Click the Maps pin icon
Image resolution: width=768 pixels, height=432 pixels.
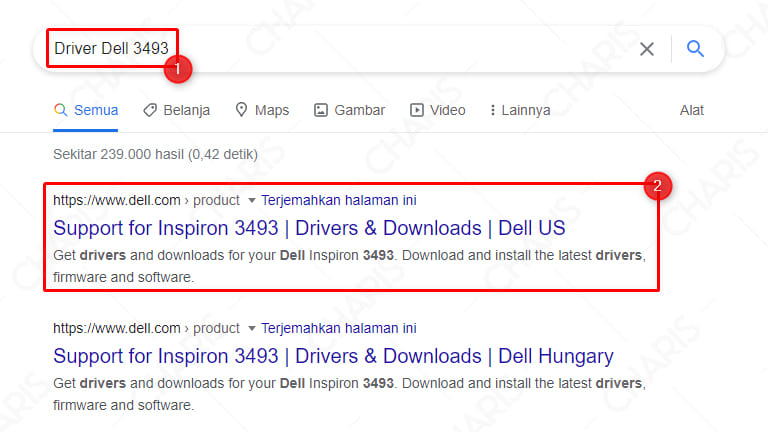pyautogui.click(x=241, y=110)
